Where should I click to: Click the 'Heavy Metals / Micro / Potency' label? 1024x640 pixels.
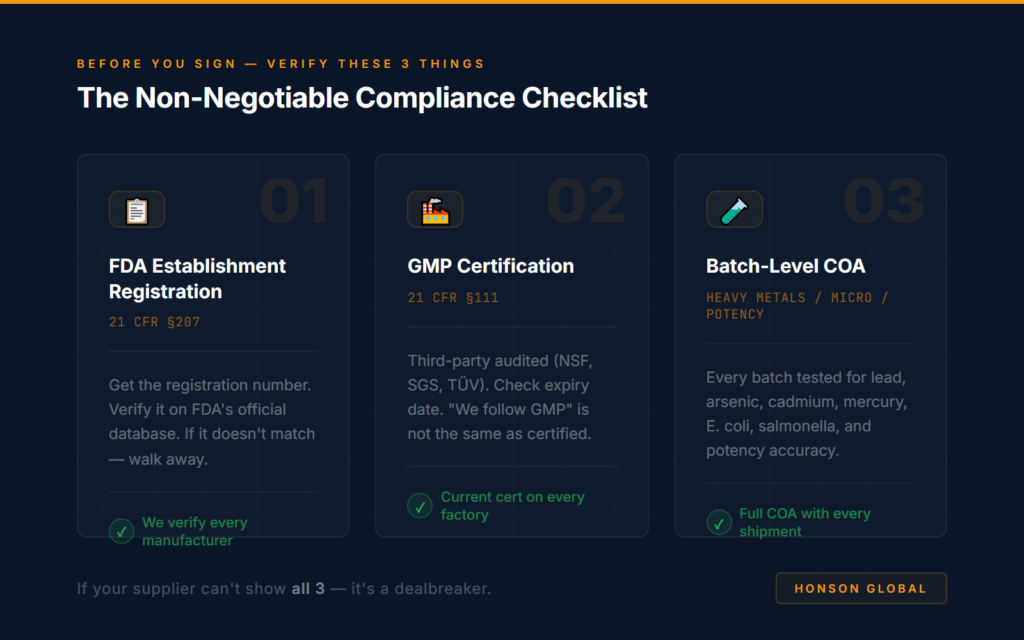[797, 305]
